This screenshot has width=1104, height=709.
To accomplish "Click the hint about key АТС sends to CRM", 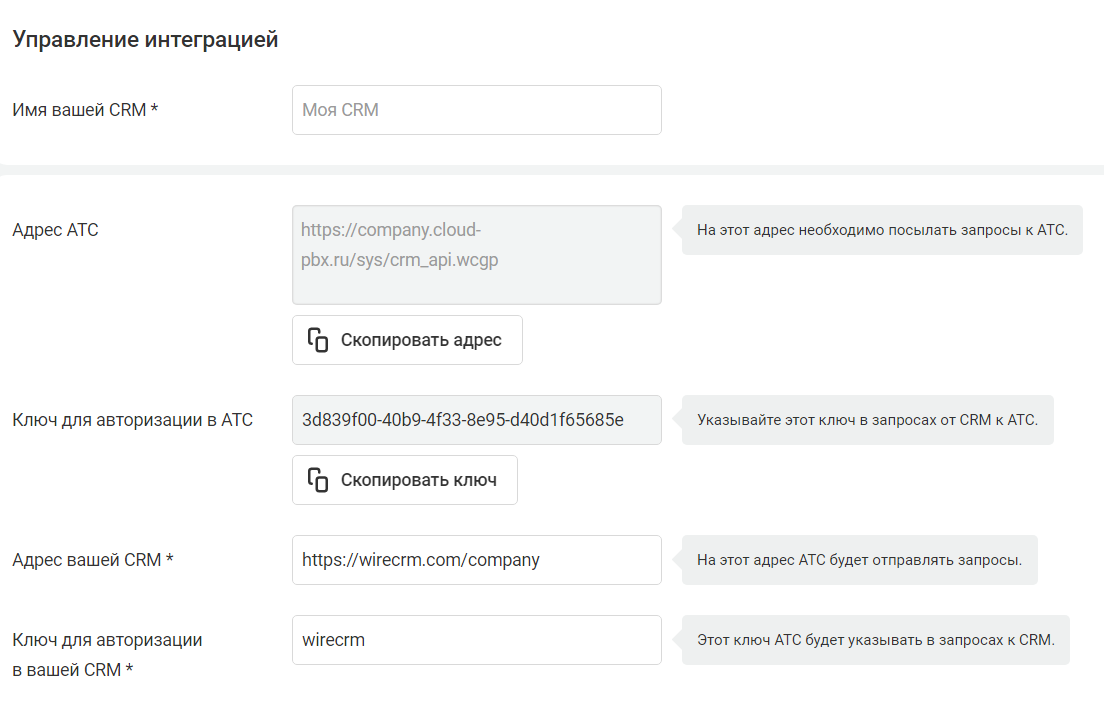I will (x=875, y=640).
